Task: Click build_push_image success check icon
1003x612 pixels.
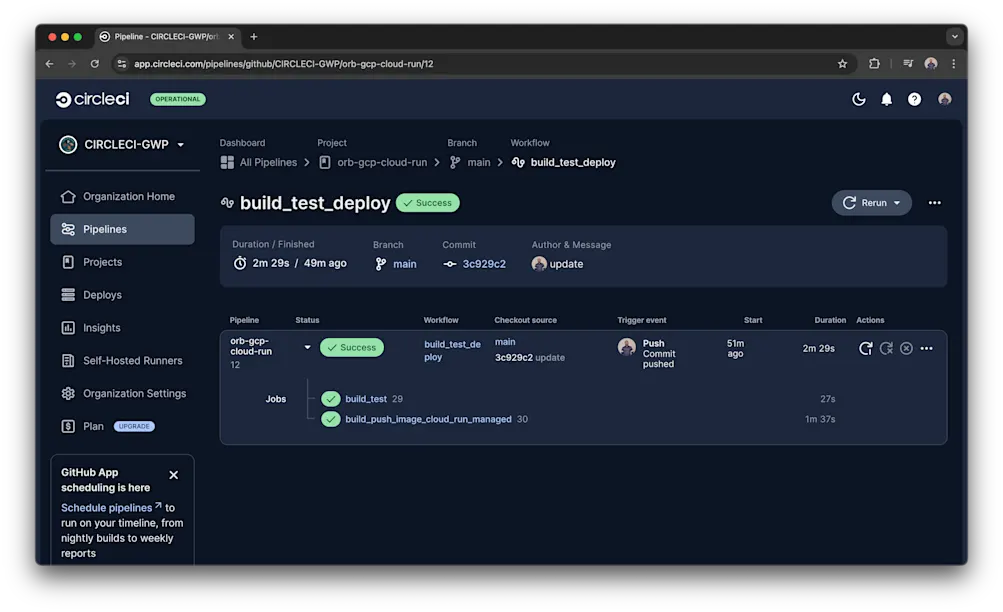Action: tap(331, 420)
